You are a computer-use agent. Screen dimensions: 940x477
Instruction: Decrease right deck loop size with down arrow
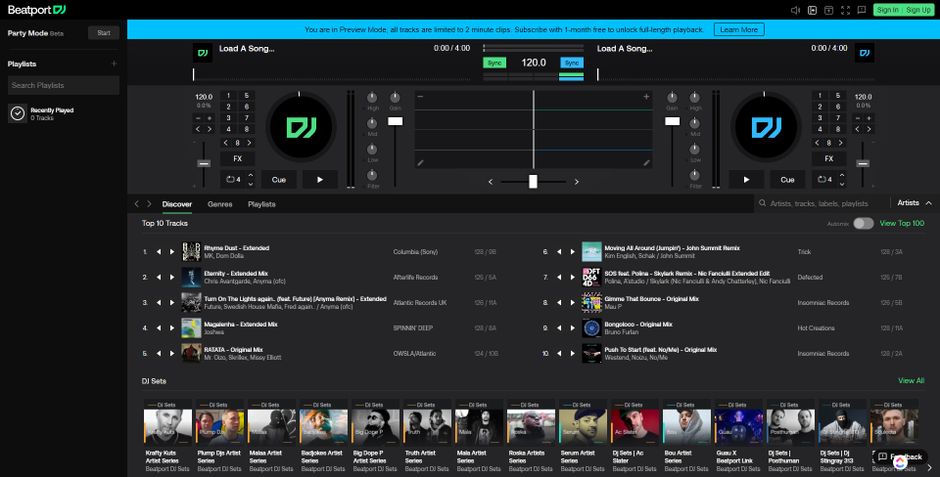(842, 183)
